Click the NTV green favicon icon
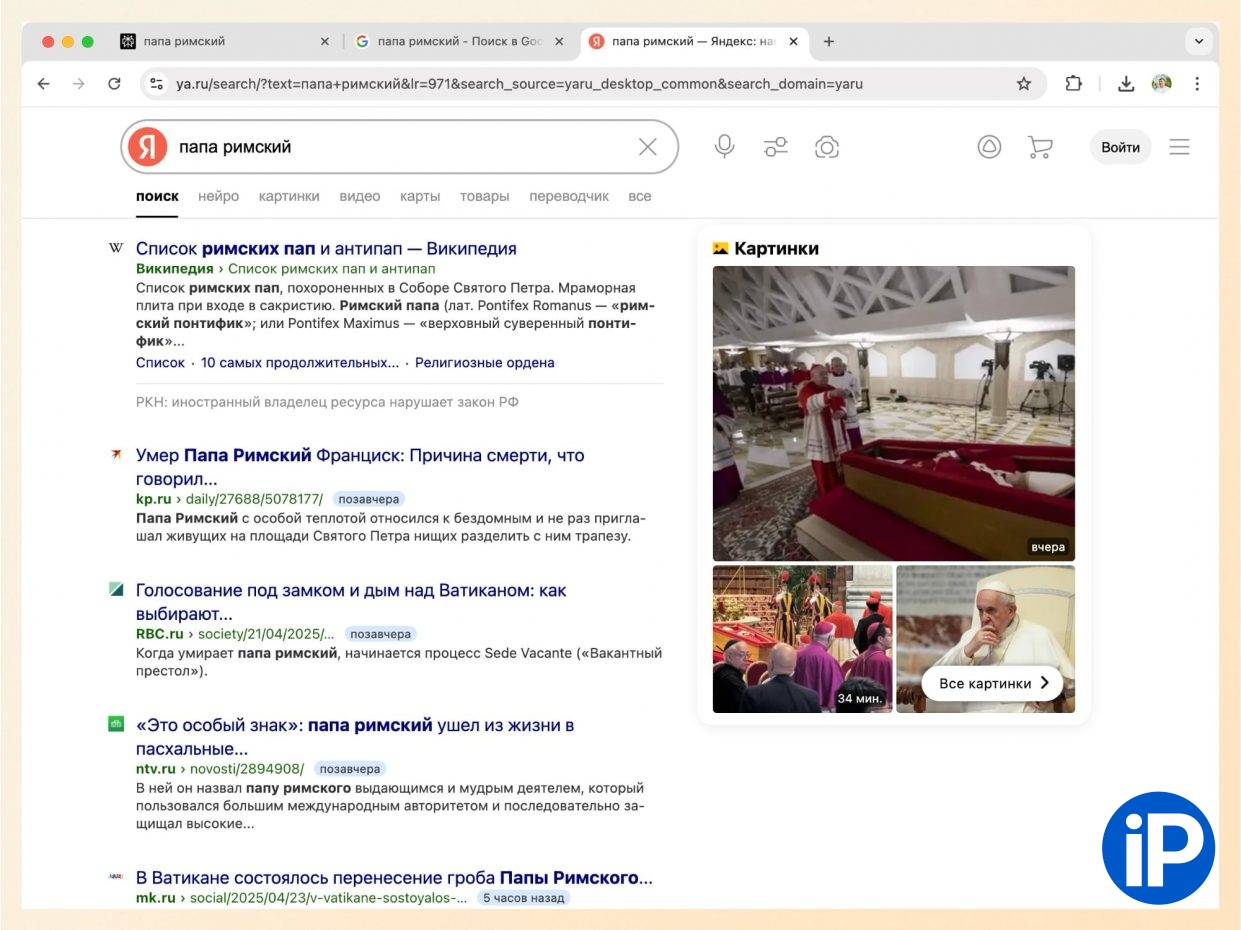The width and height of the screenshot is (1241, 930). 116,724
